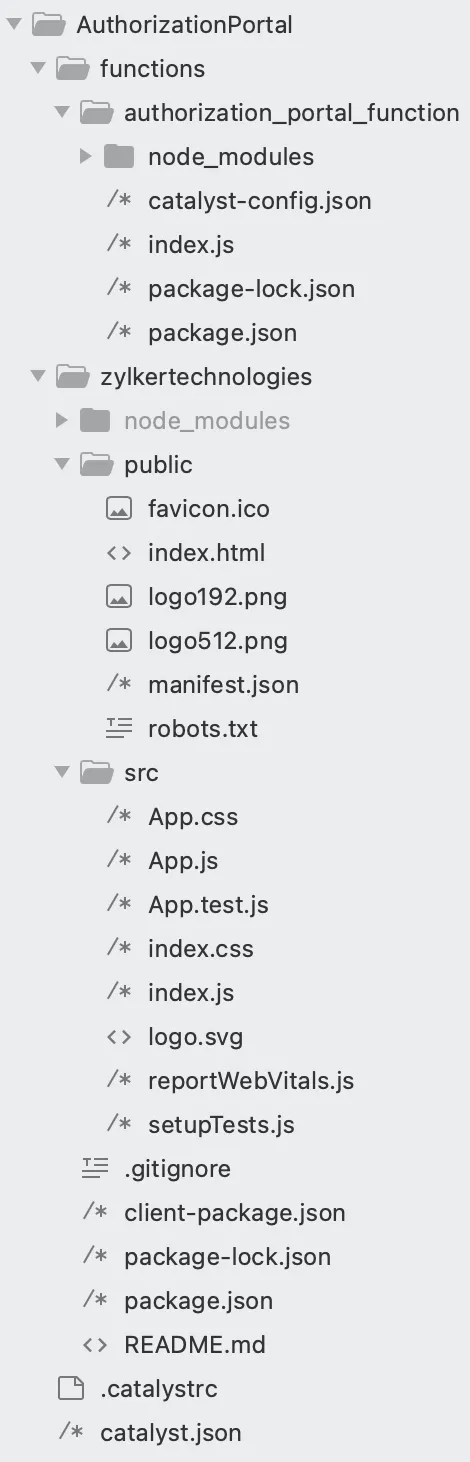Open reportWebVitals.js file
This screenshot has width=470, height=1462.
[x=251, y=1081]
